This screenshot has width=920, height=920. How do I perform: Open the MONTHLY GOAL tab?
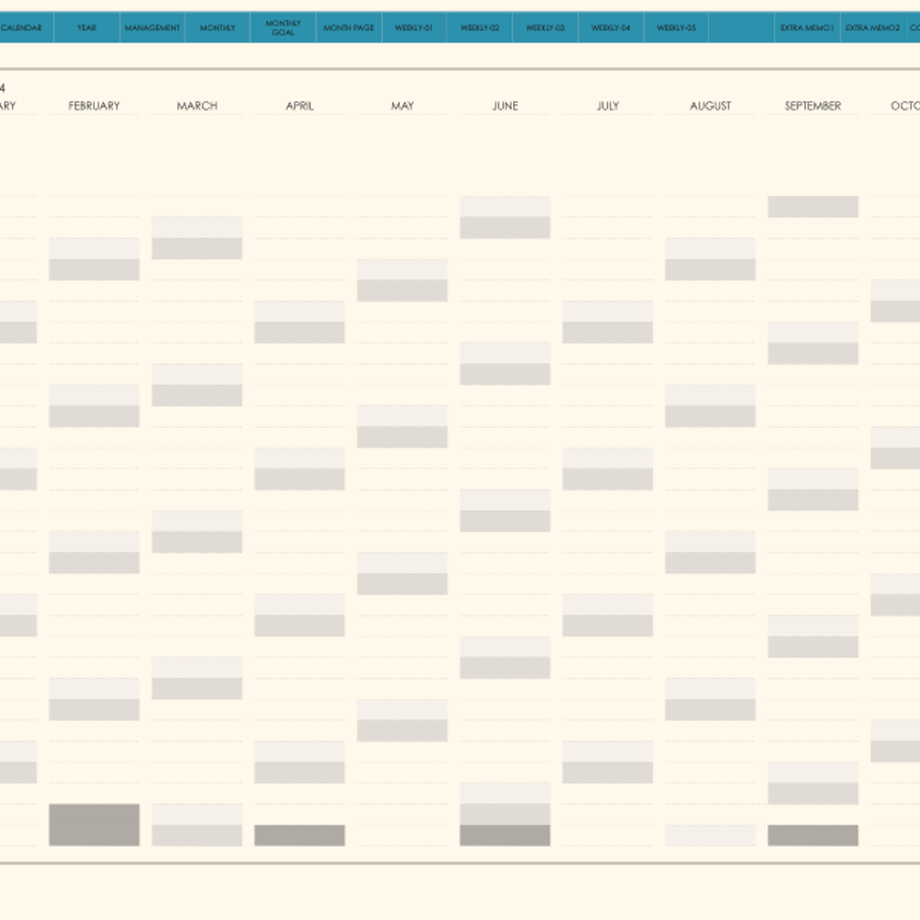(x=283, y=28)
